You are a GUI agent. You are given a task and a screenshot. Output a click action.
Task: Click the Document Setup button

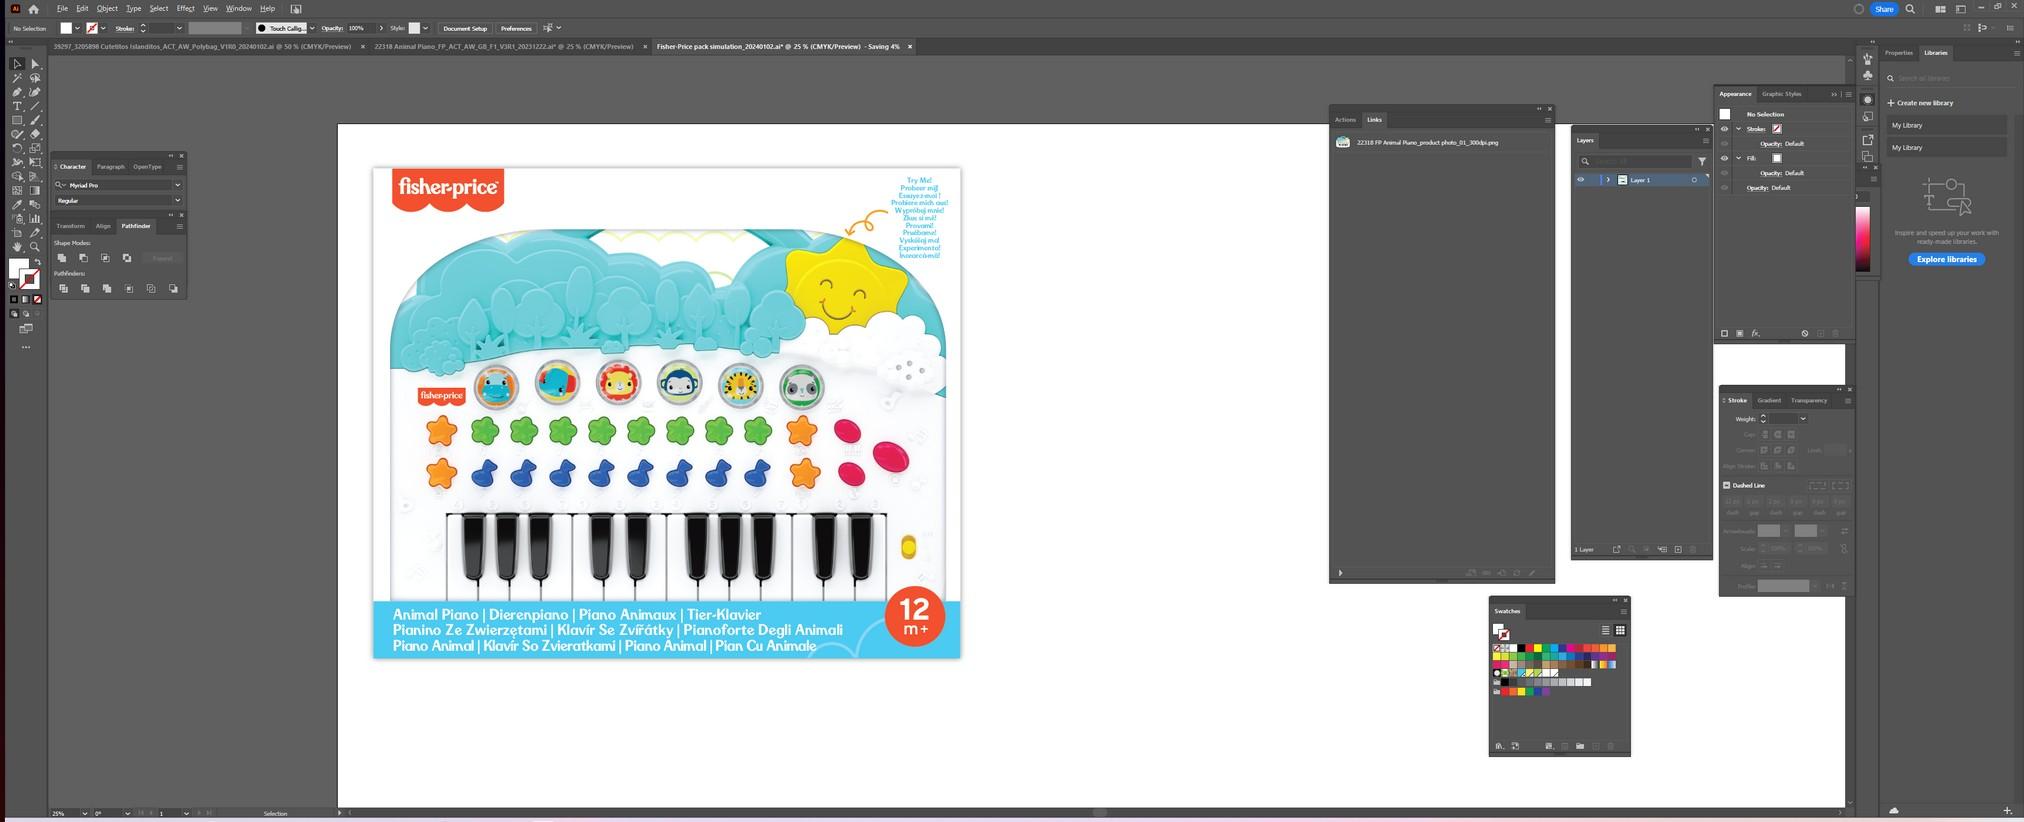pyautogui.click(x=465, y=28)
